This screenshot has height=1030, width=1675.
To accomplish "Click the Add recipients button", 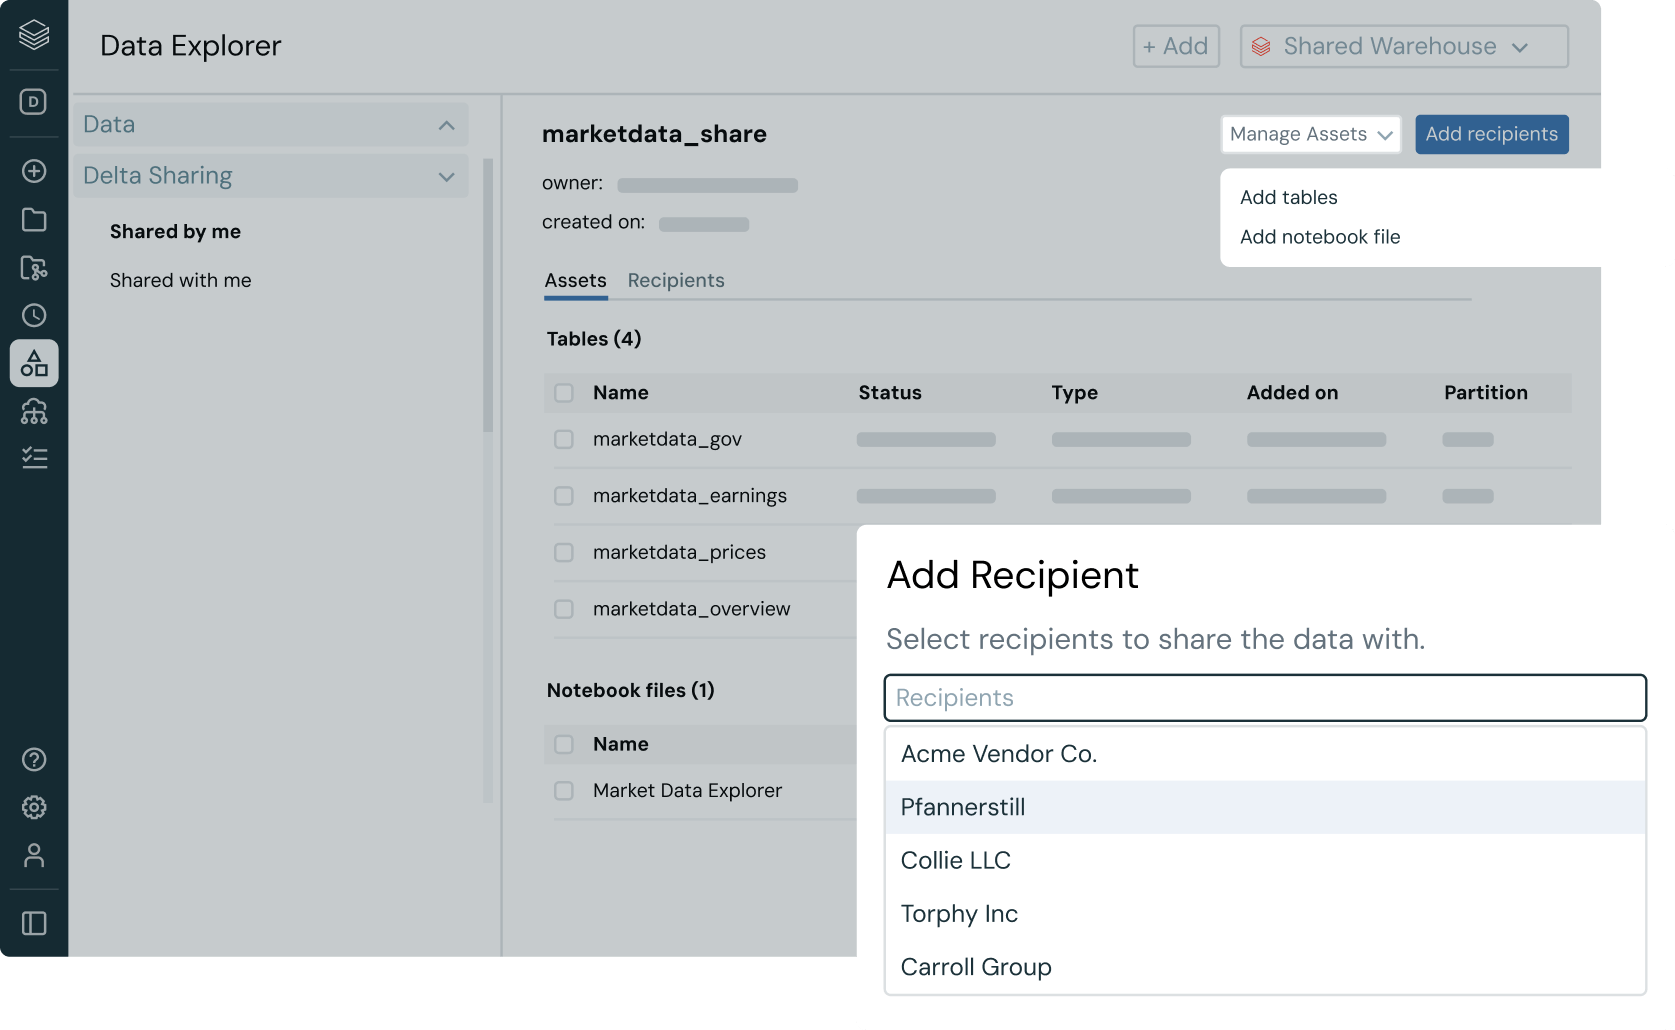I will coord(1491,135).
